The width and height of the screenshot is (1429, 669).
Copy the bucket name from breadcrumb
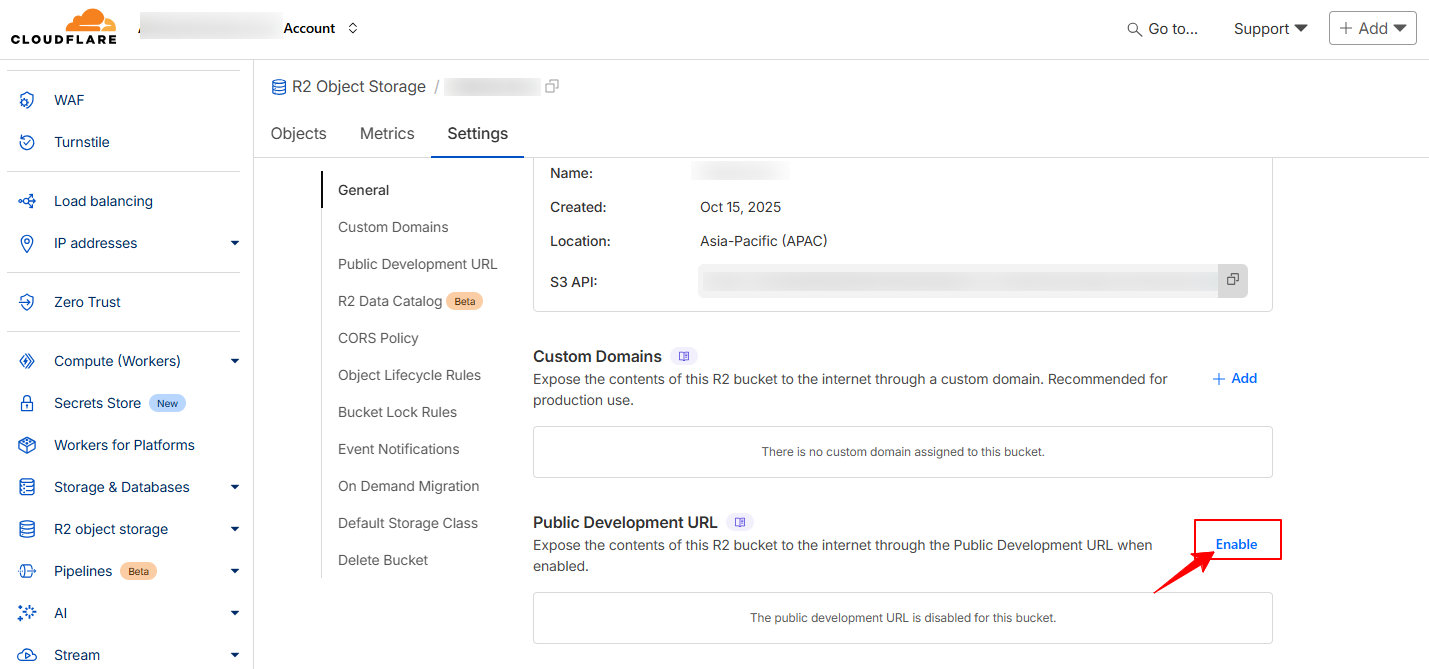tap(552, 87)
